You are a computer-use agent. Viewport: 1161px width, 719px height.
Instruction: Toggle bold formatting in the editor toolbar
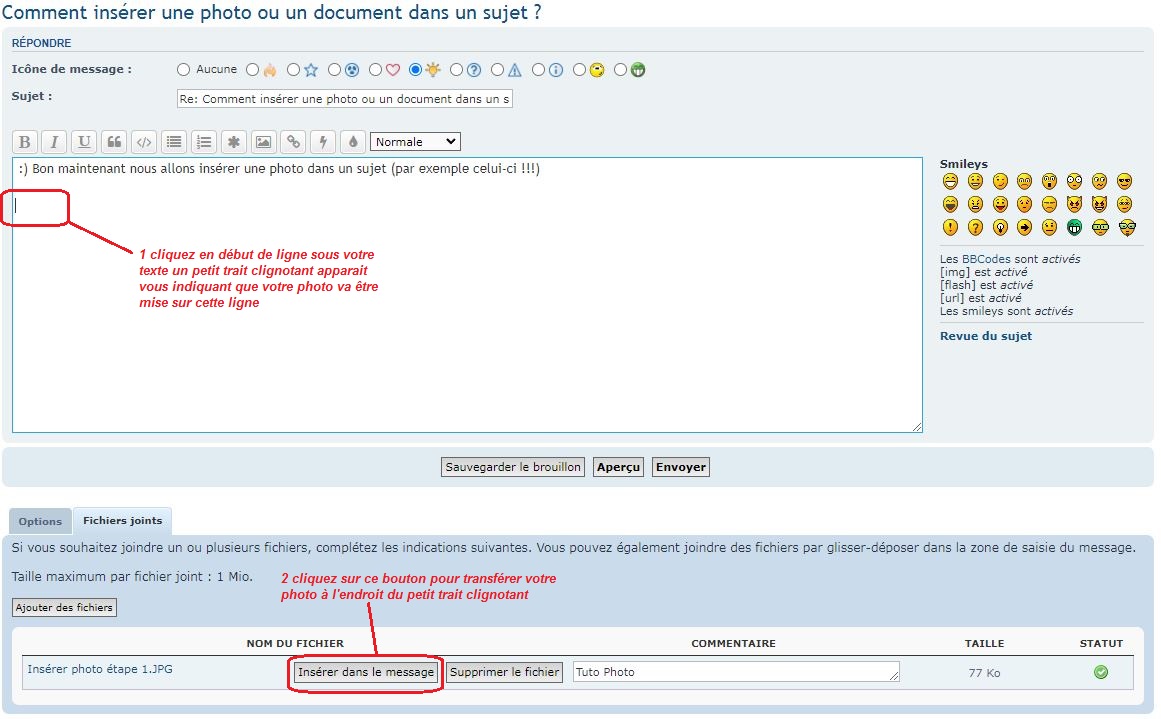(x=25, y=142)
